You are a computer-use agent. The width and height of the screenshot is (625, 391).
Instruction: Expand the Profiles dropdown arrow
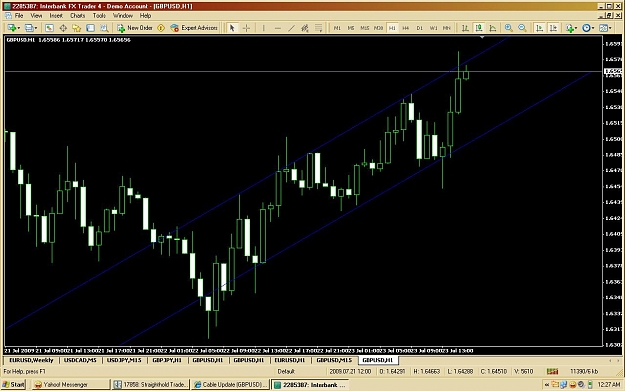point(35,28)
